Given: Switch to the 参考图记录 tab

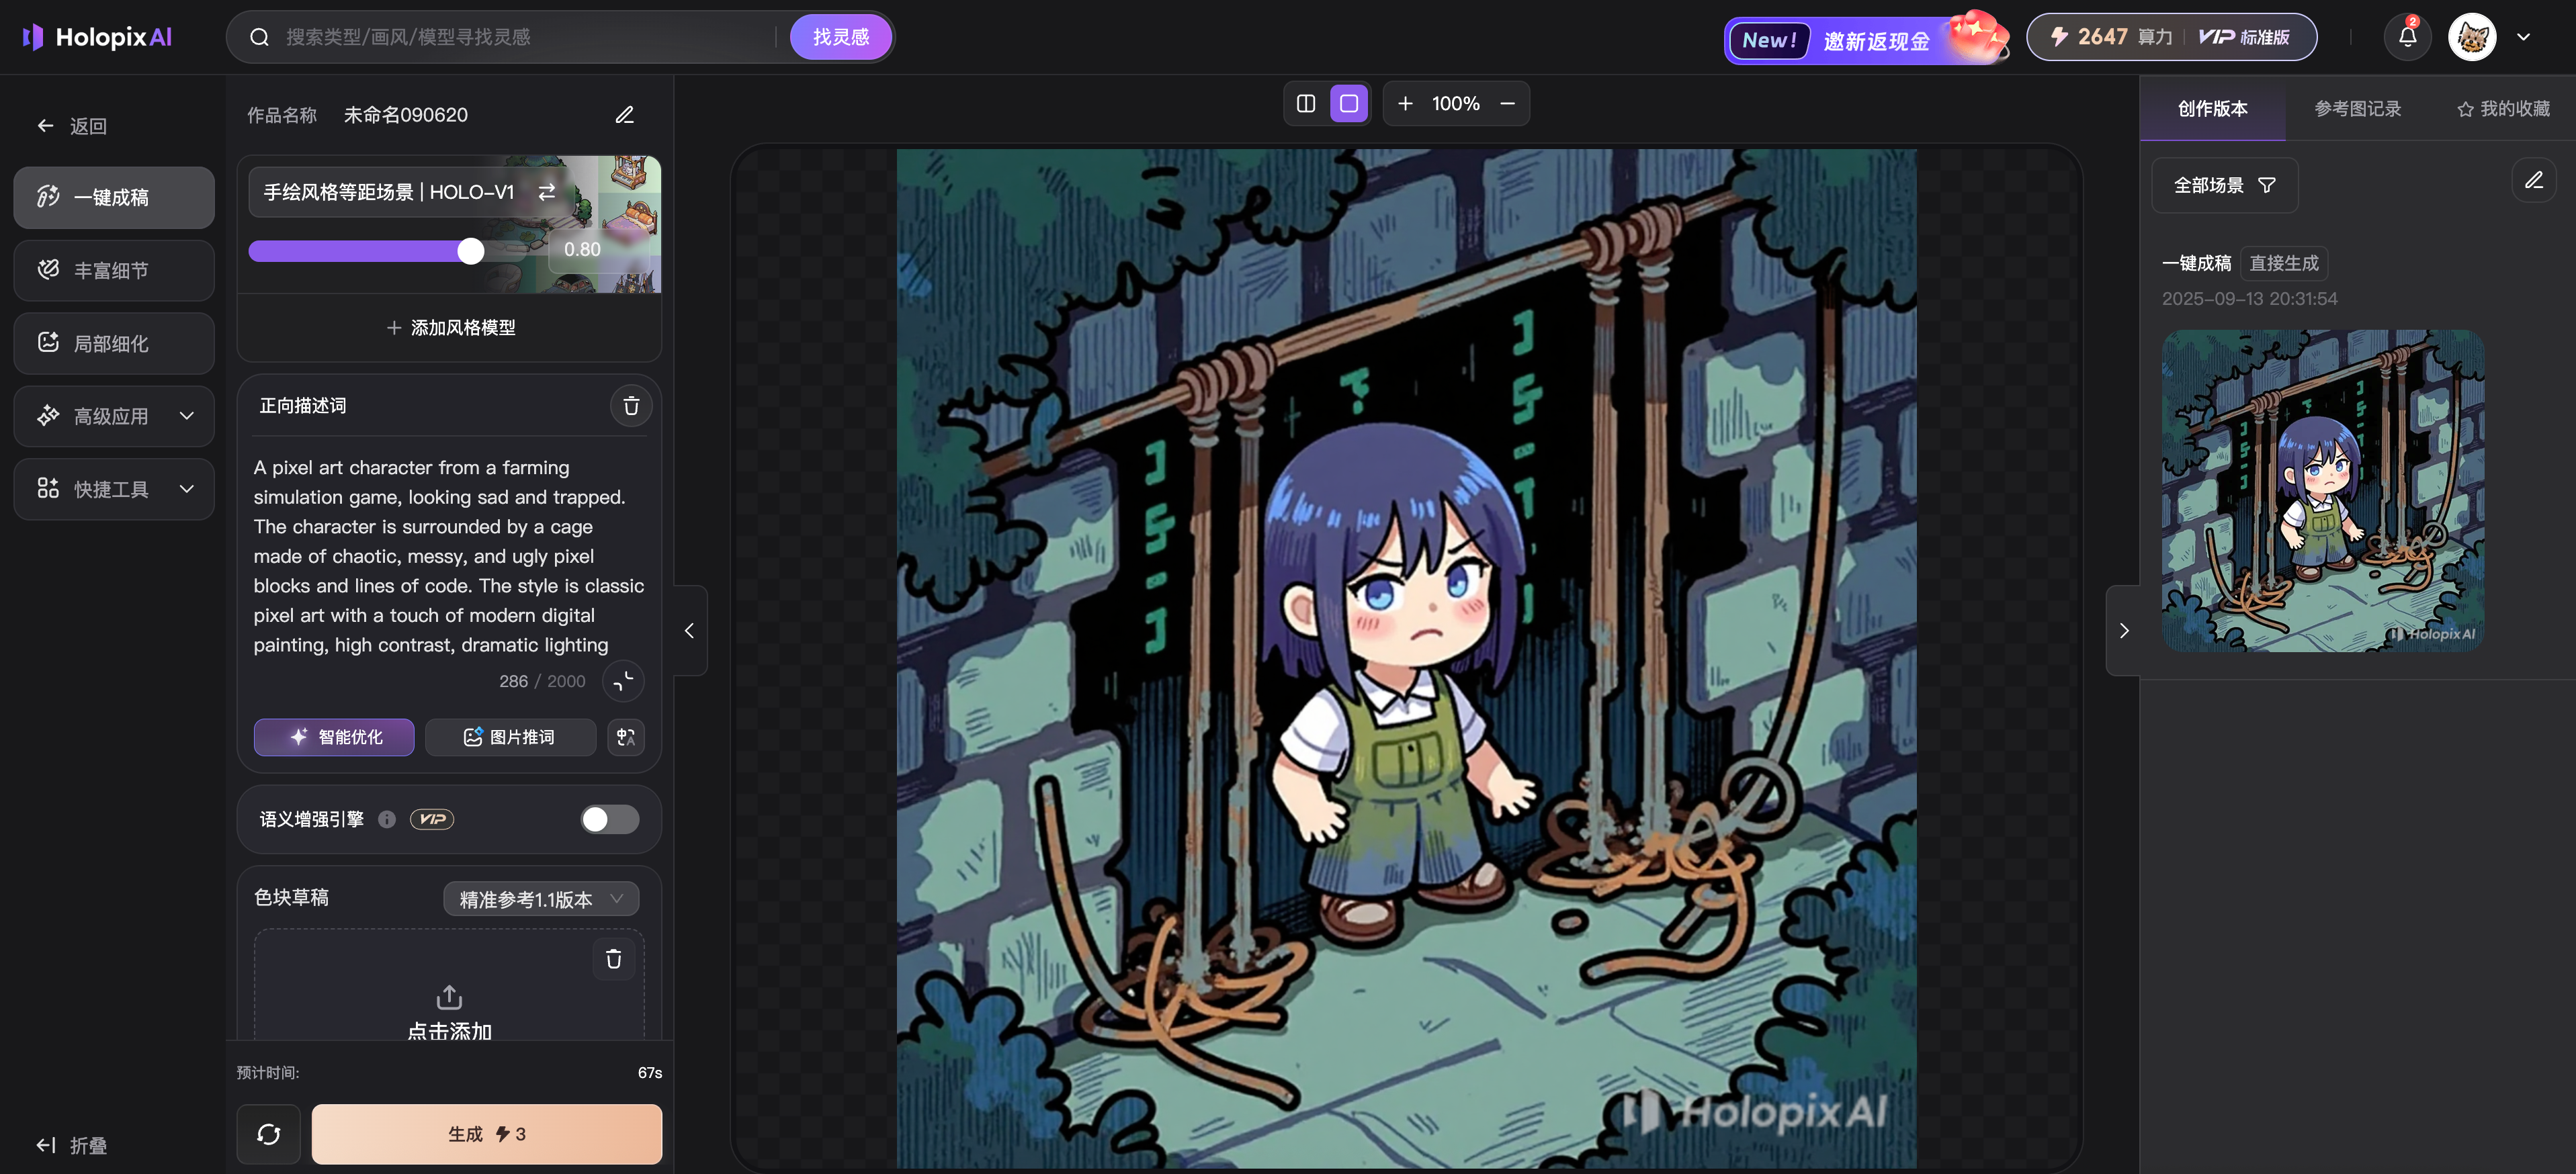Looking at the screenshot, I should click(x=2357, y=109).
